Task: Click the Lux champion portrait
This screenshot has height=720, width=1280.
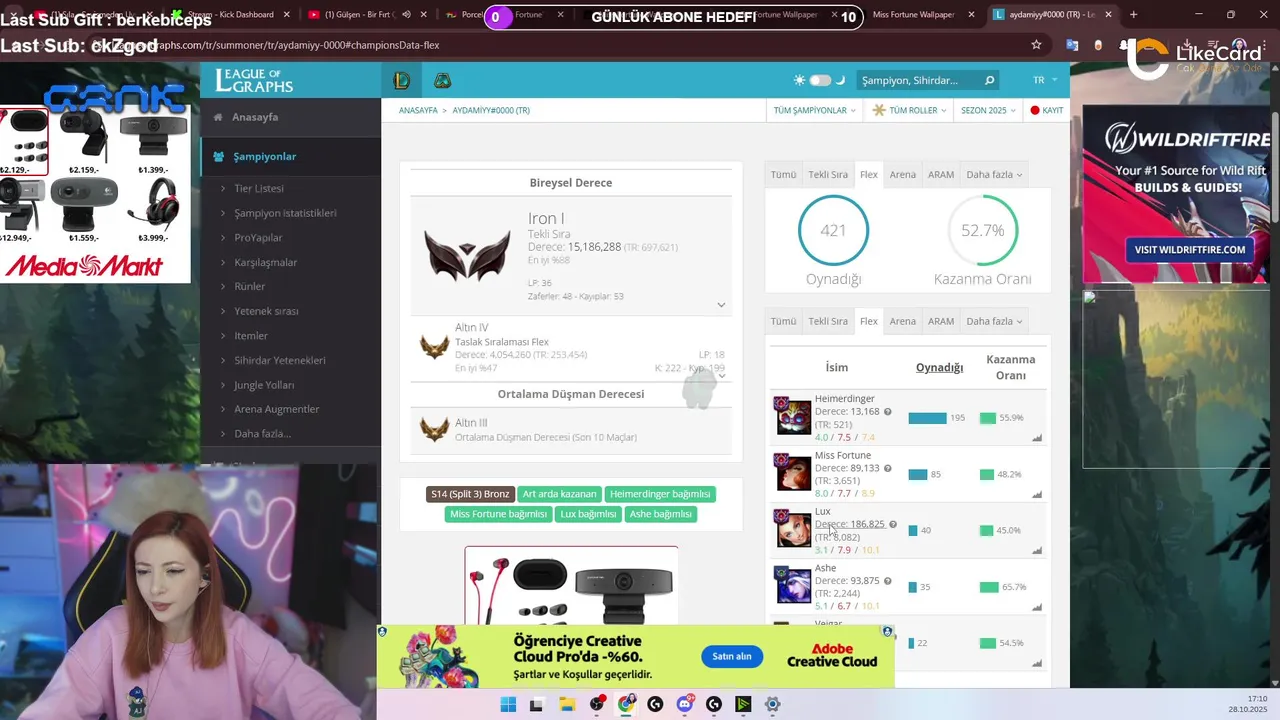Action: (x=794, y=529)
